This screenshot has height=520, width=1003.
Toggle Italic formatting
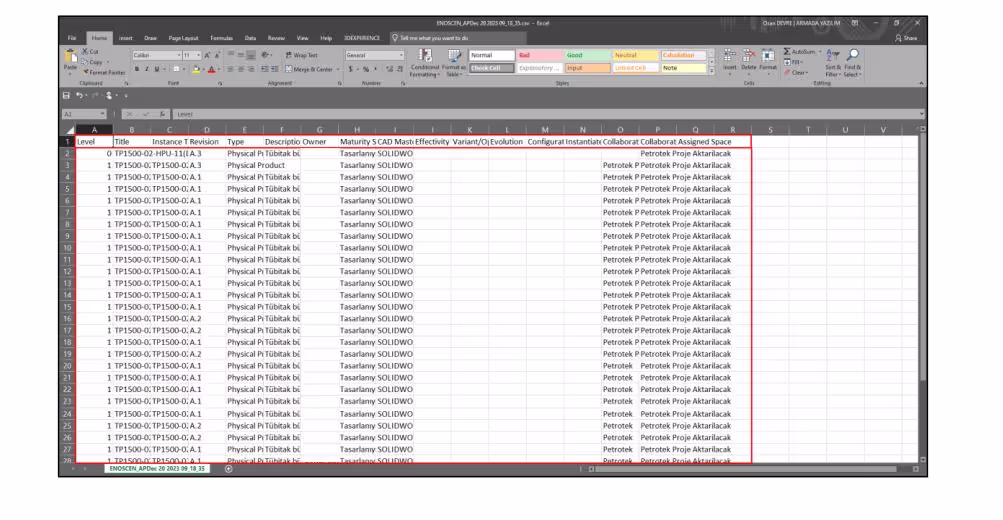(x=146, y=69)
